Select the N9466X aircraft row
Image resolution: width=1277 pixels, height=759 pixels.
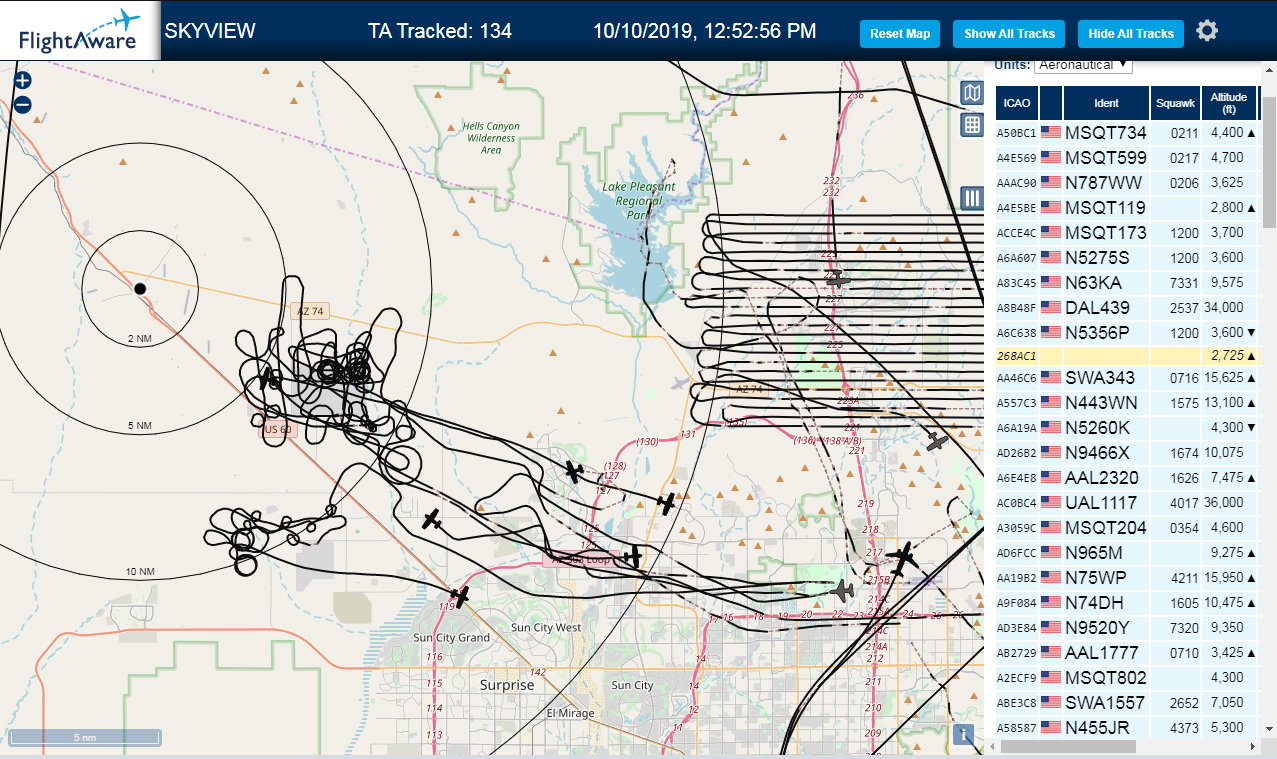pos(1126,452)
